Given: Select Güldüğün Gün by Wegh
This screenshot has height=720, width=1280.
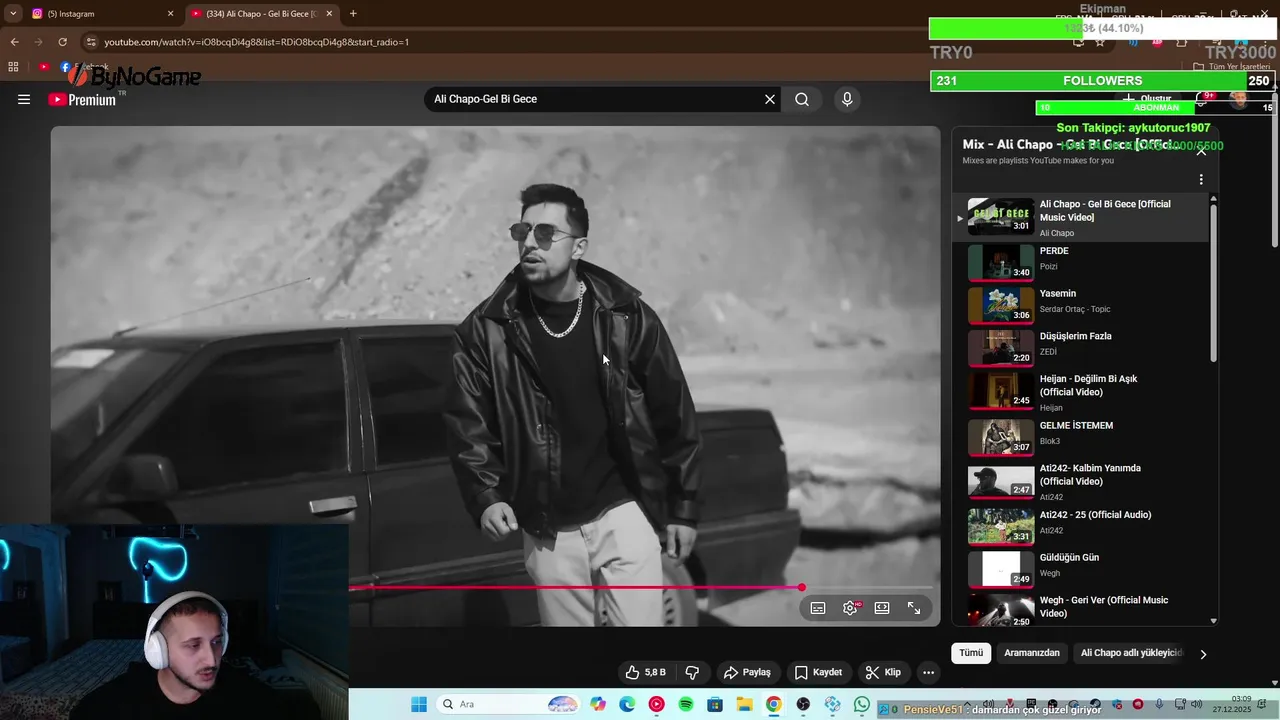Looking at the screenshot, I should coord(1080,569).
